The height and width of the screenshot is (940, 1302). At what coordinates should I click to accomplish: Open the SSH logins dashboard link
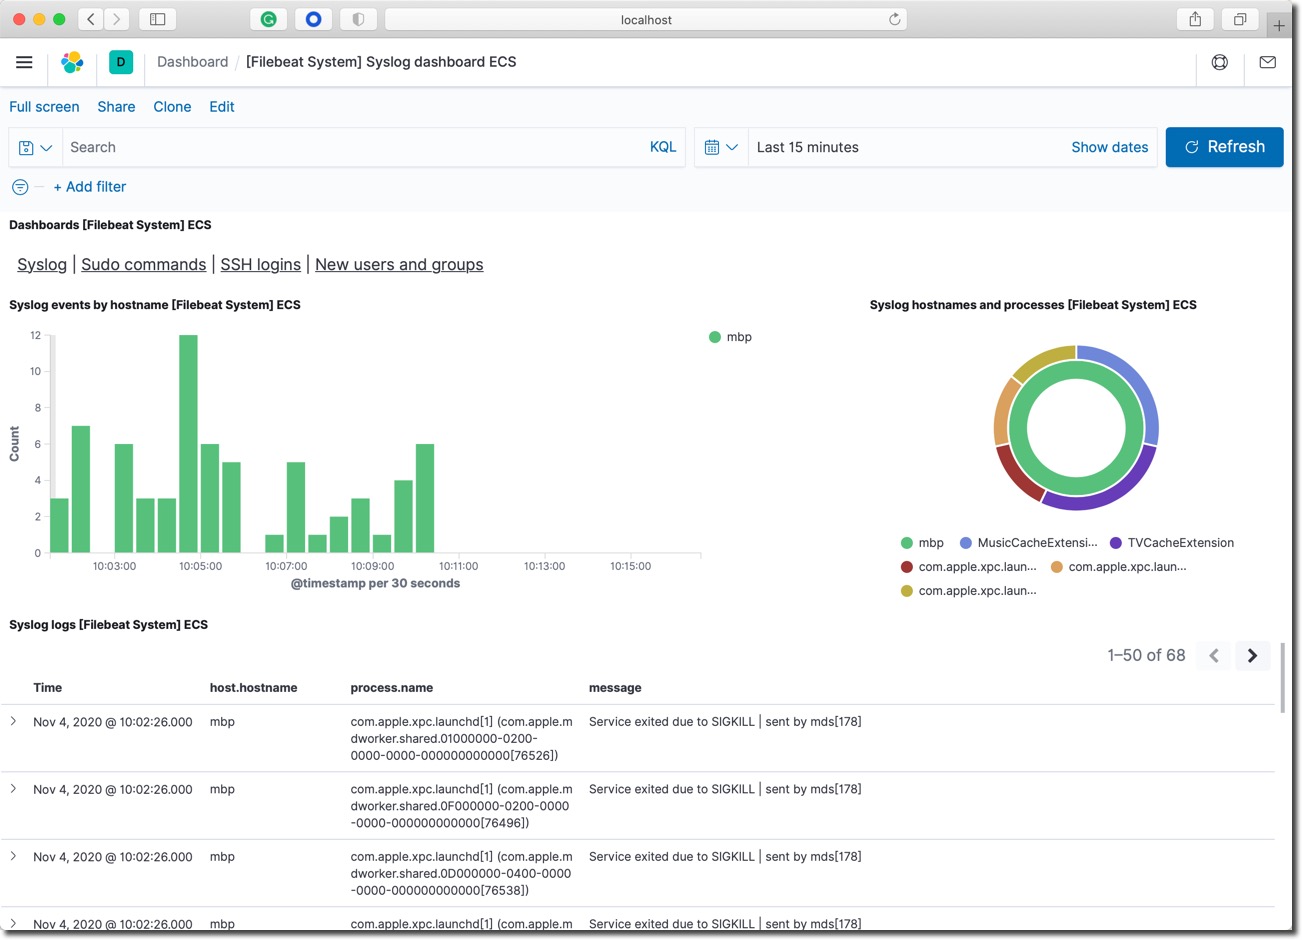(x=261, y=264)
